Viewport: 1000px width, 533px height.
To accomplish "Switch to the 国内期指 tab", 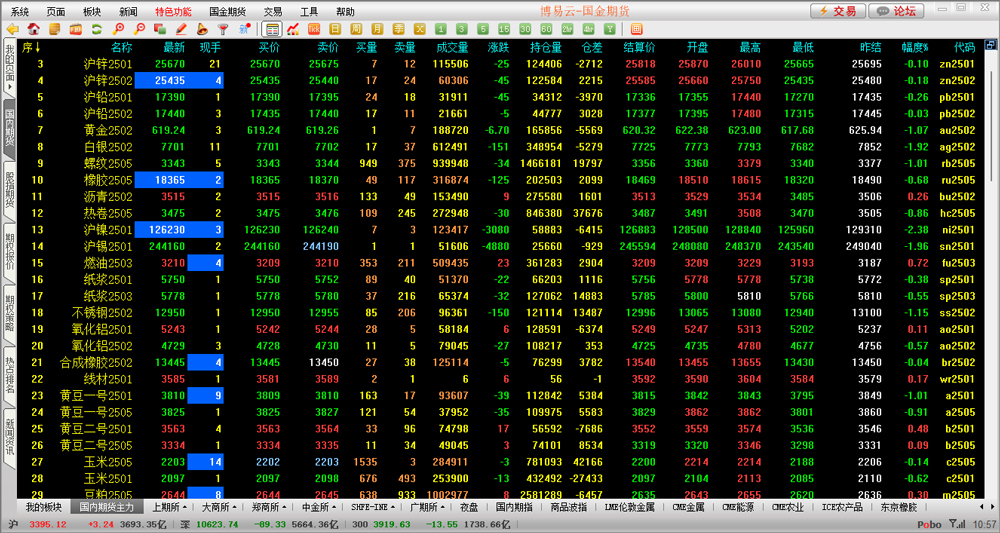I will [x=514, y=507].
